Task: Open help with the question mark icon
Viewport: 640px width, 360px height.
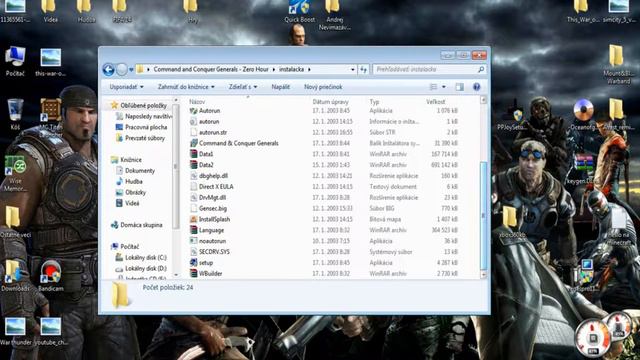Action: (476, 87)
